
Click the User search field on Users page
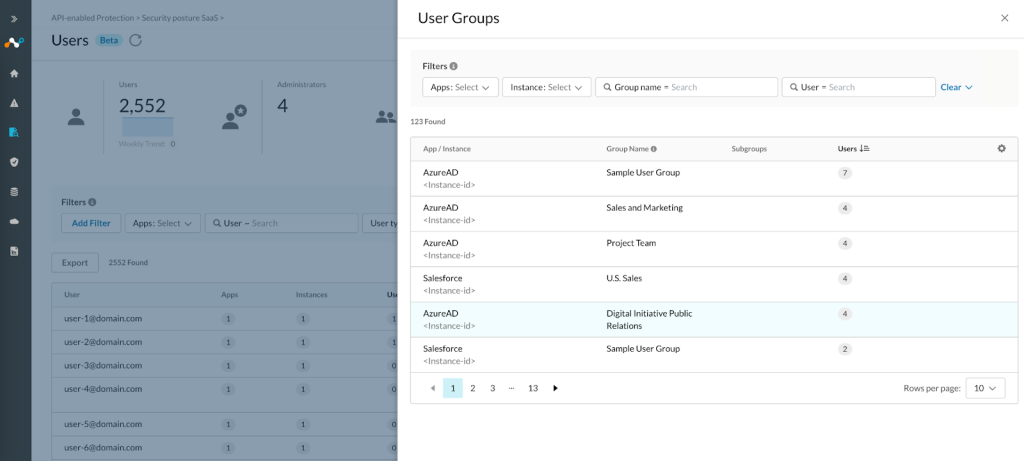[281, 223]
